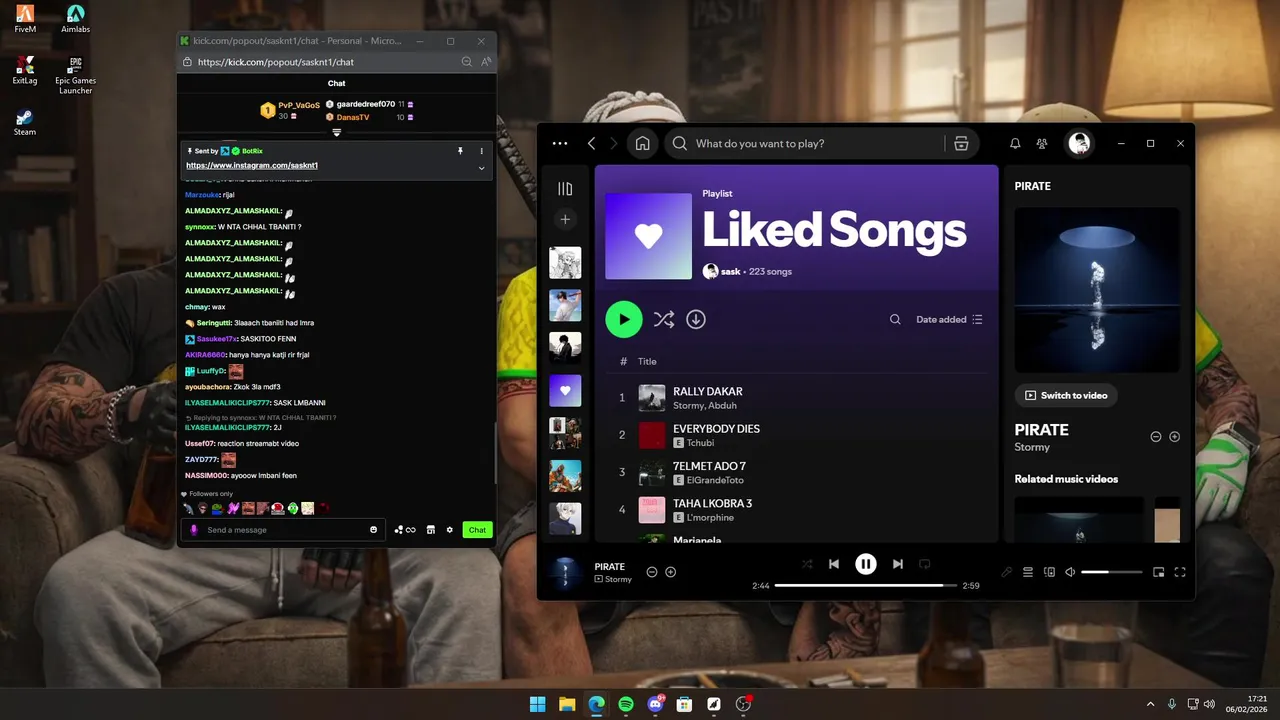
Task: Open the Stormy artist link under PIRATE in the right panel
Action: pyautogui.click(x=1032, y=447)
